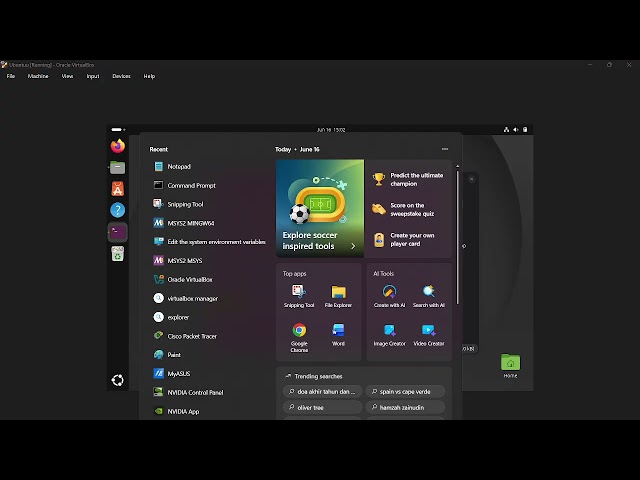This screenshot has width=640, height=480.
Task: Launch Ubuntu Software from the dock
Action: [x=118, y=189]
